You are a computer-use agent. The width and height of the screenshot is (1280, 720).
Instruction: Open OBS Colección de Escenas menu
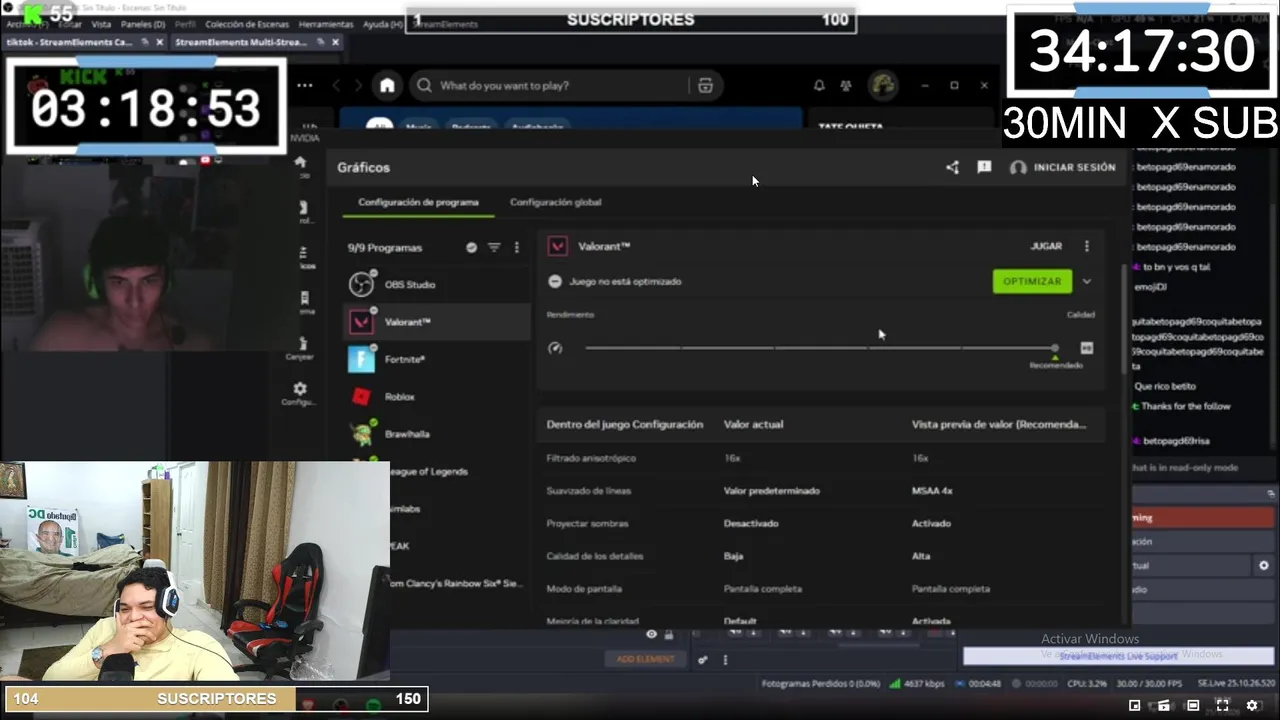[247, 24]
